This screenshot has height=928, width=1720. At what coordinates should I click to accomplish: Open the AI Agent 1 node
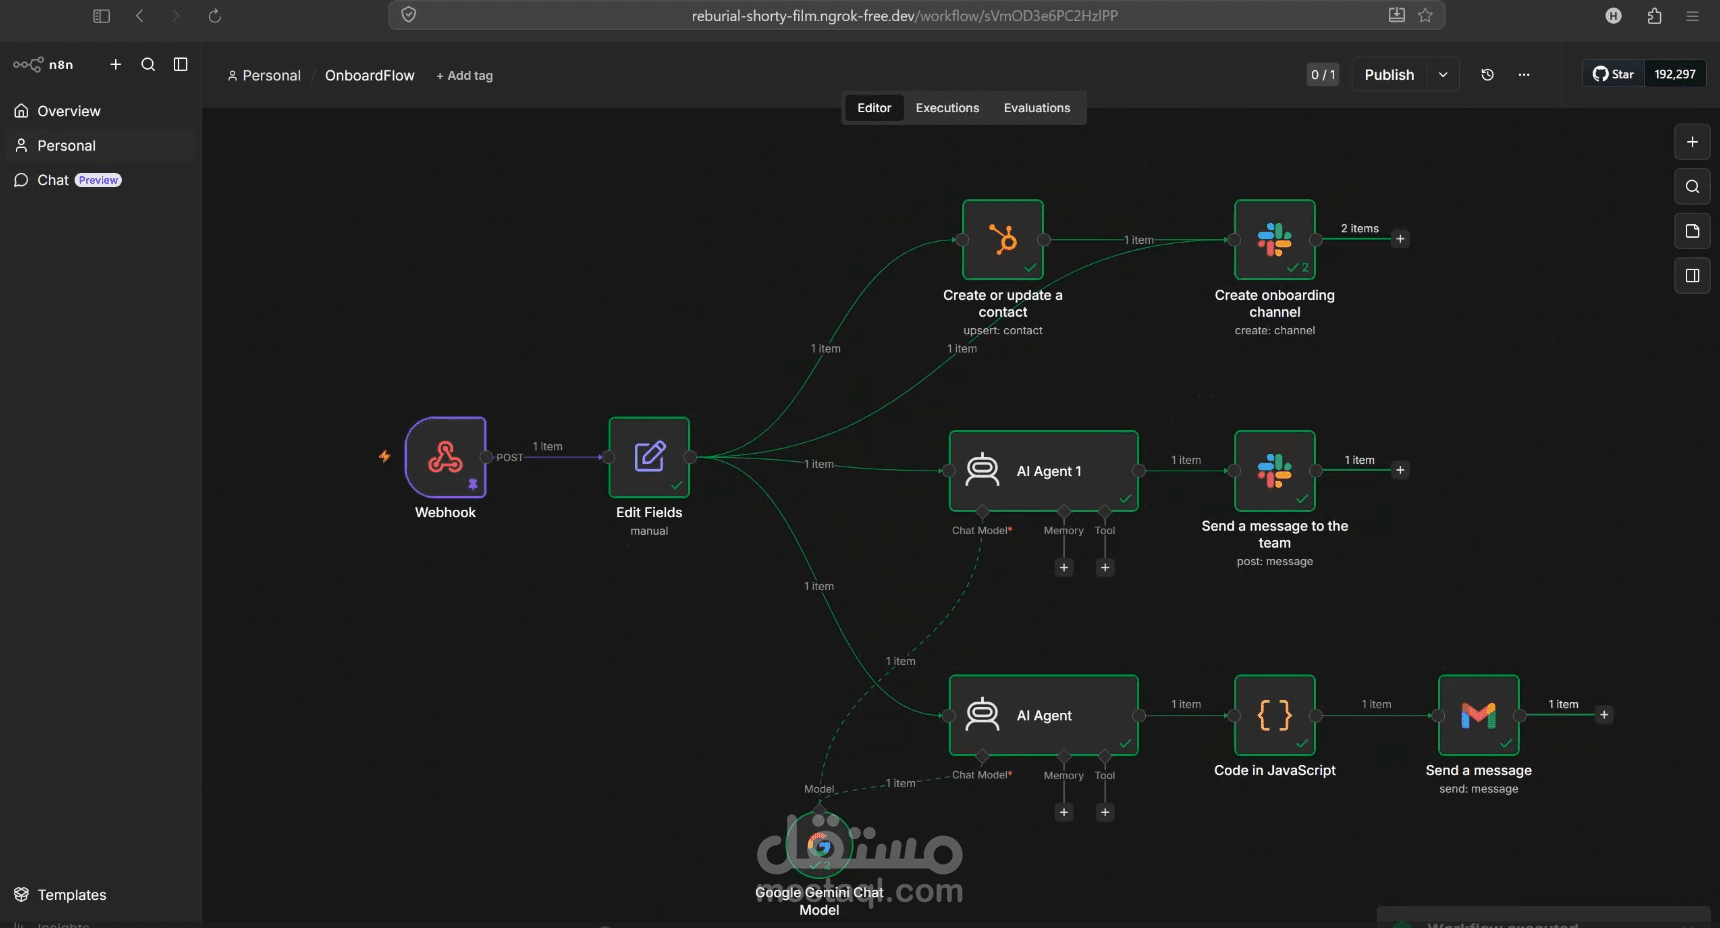click(1044, 471)
